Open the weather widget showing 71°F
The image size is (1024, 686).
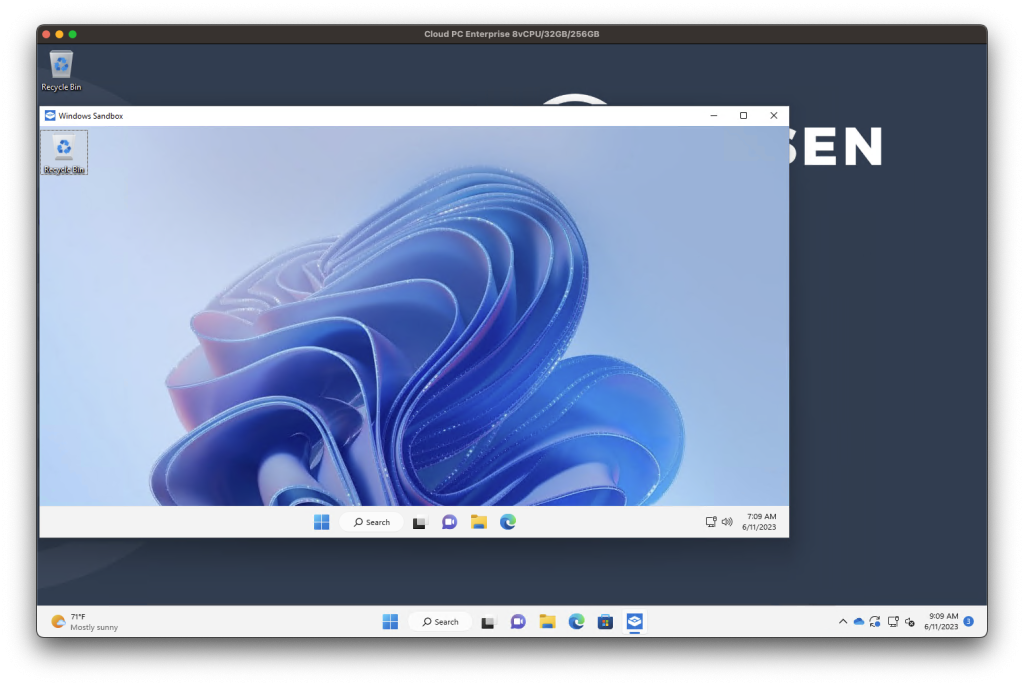click(x=85, y=622)
